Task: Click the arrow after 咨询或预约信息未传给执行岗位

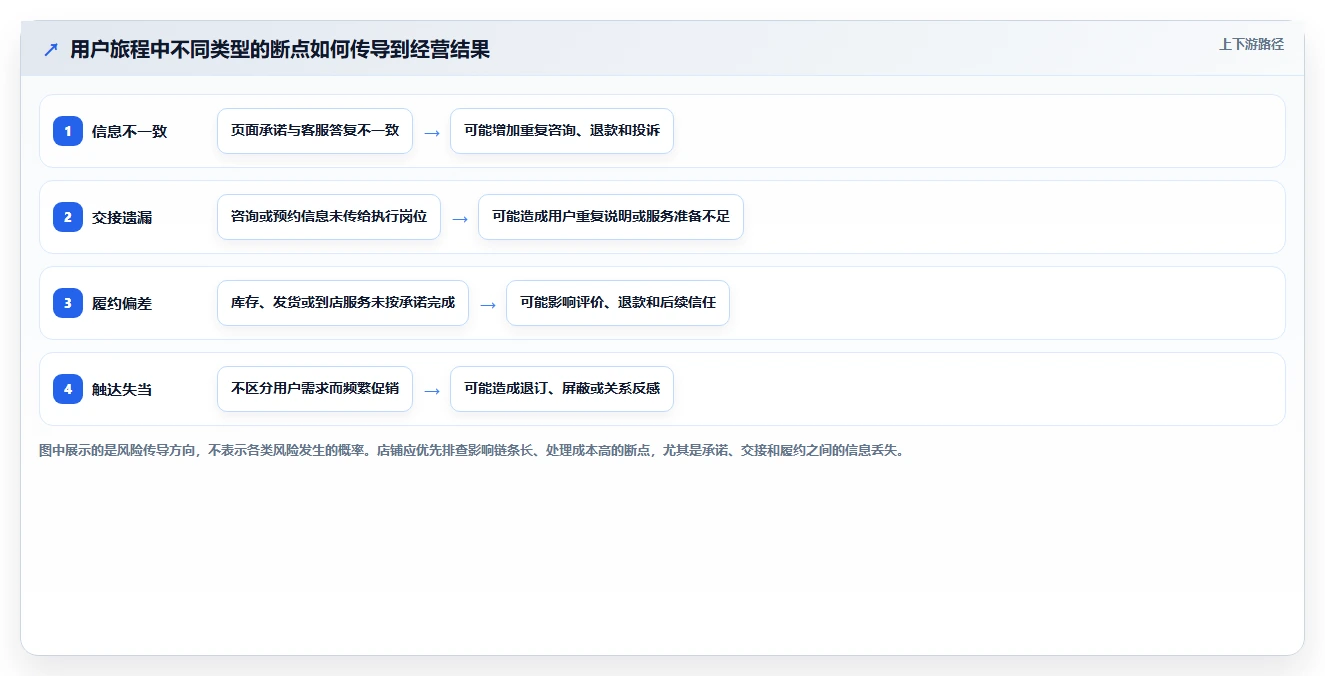Action: 460,218
